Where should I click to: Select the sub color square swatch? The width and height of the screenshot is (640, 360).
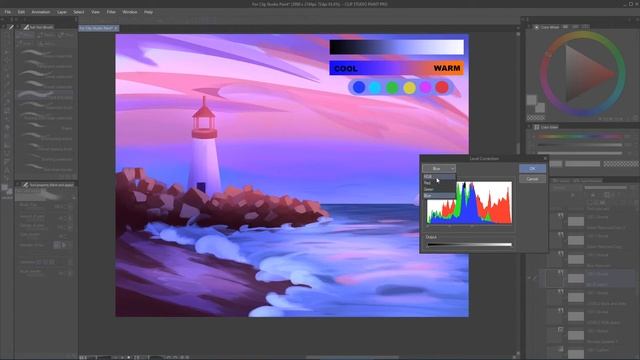point(540,108)
